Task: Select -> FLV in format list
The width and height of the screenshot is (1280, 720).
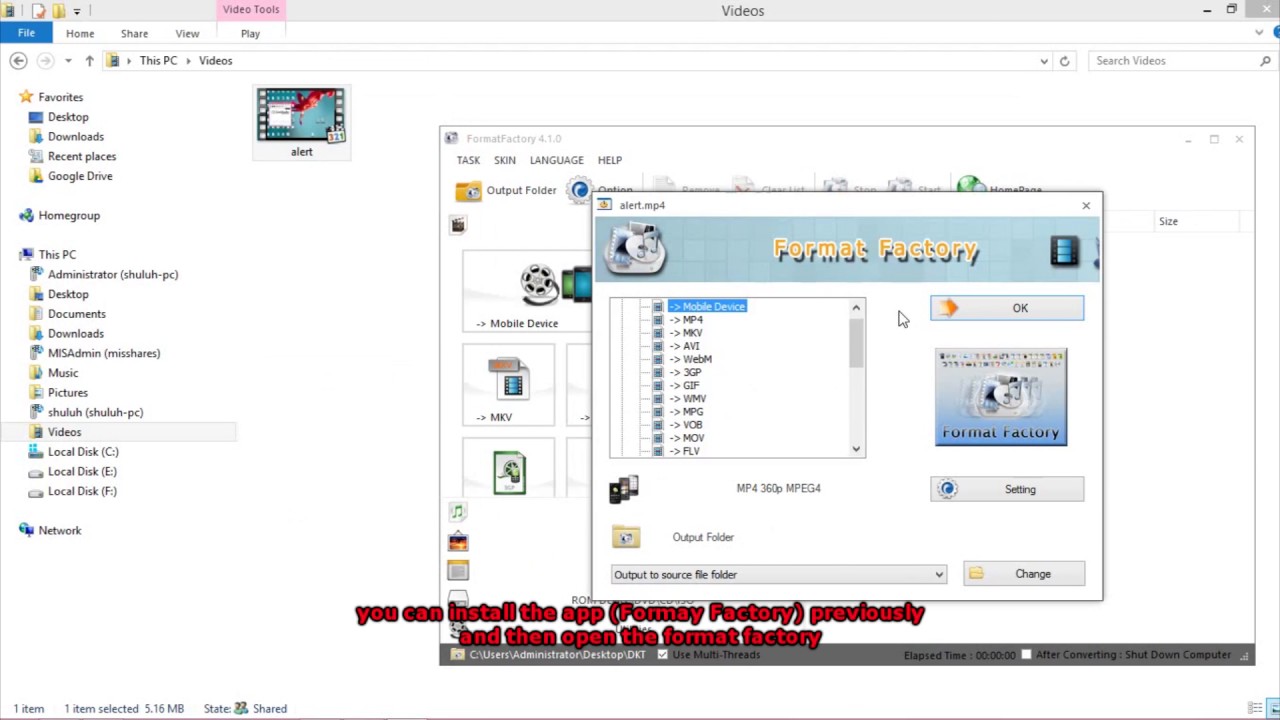Action: 685,451
